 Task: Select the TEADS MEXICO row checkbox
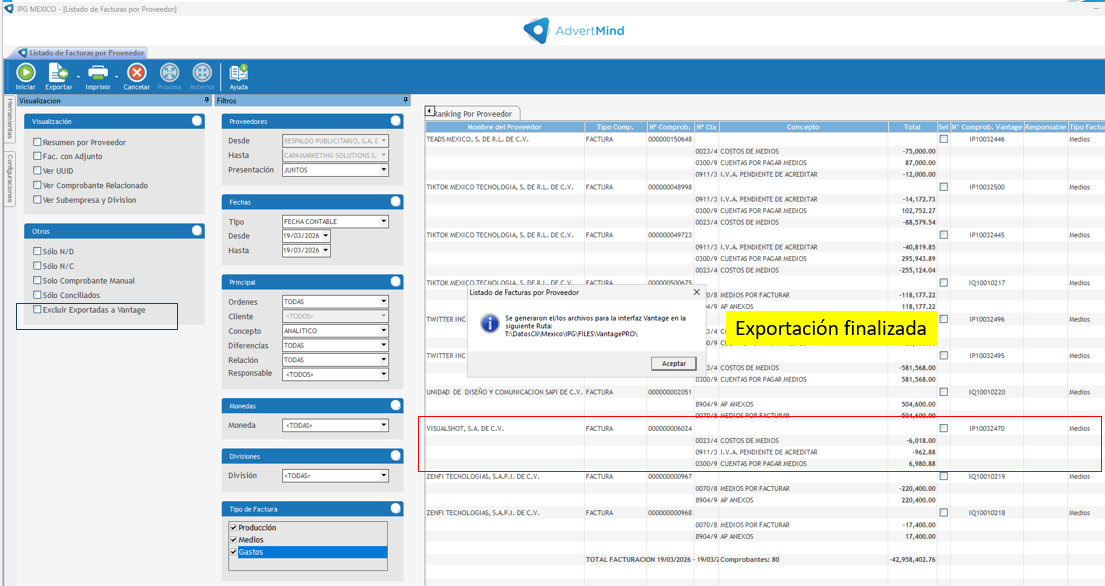click(x=944, y=139)
